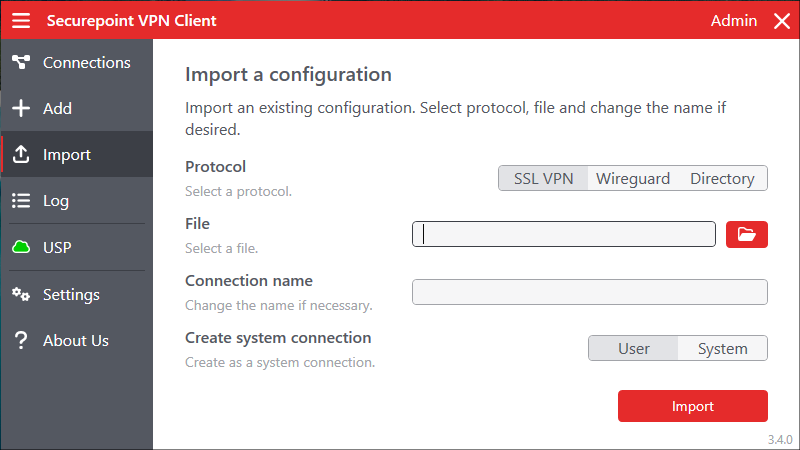This screenshot has height=450, width=800.
Task: Click the Import a configuration heading
Action: tap(288, 74)
